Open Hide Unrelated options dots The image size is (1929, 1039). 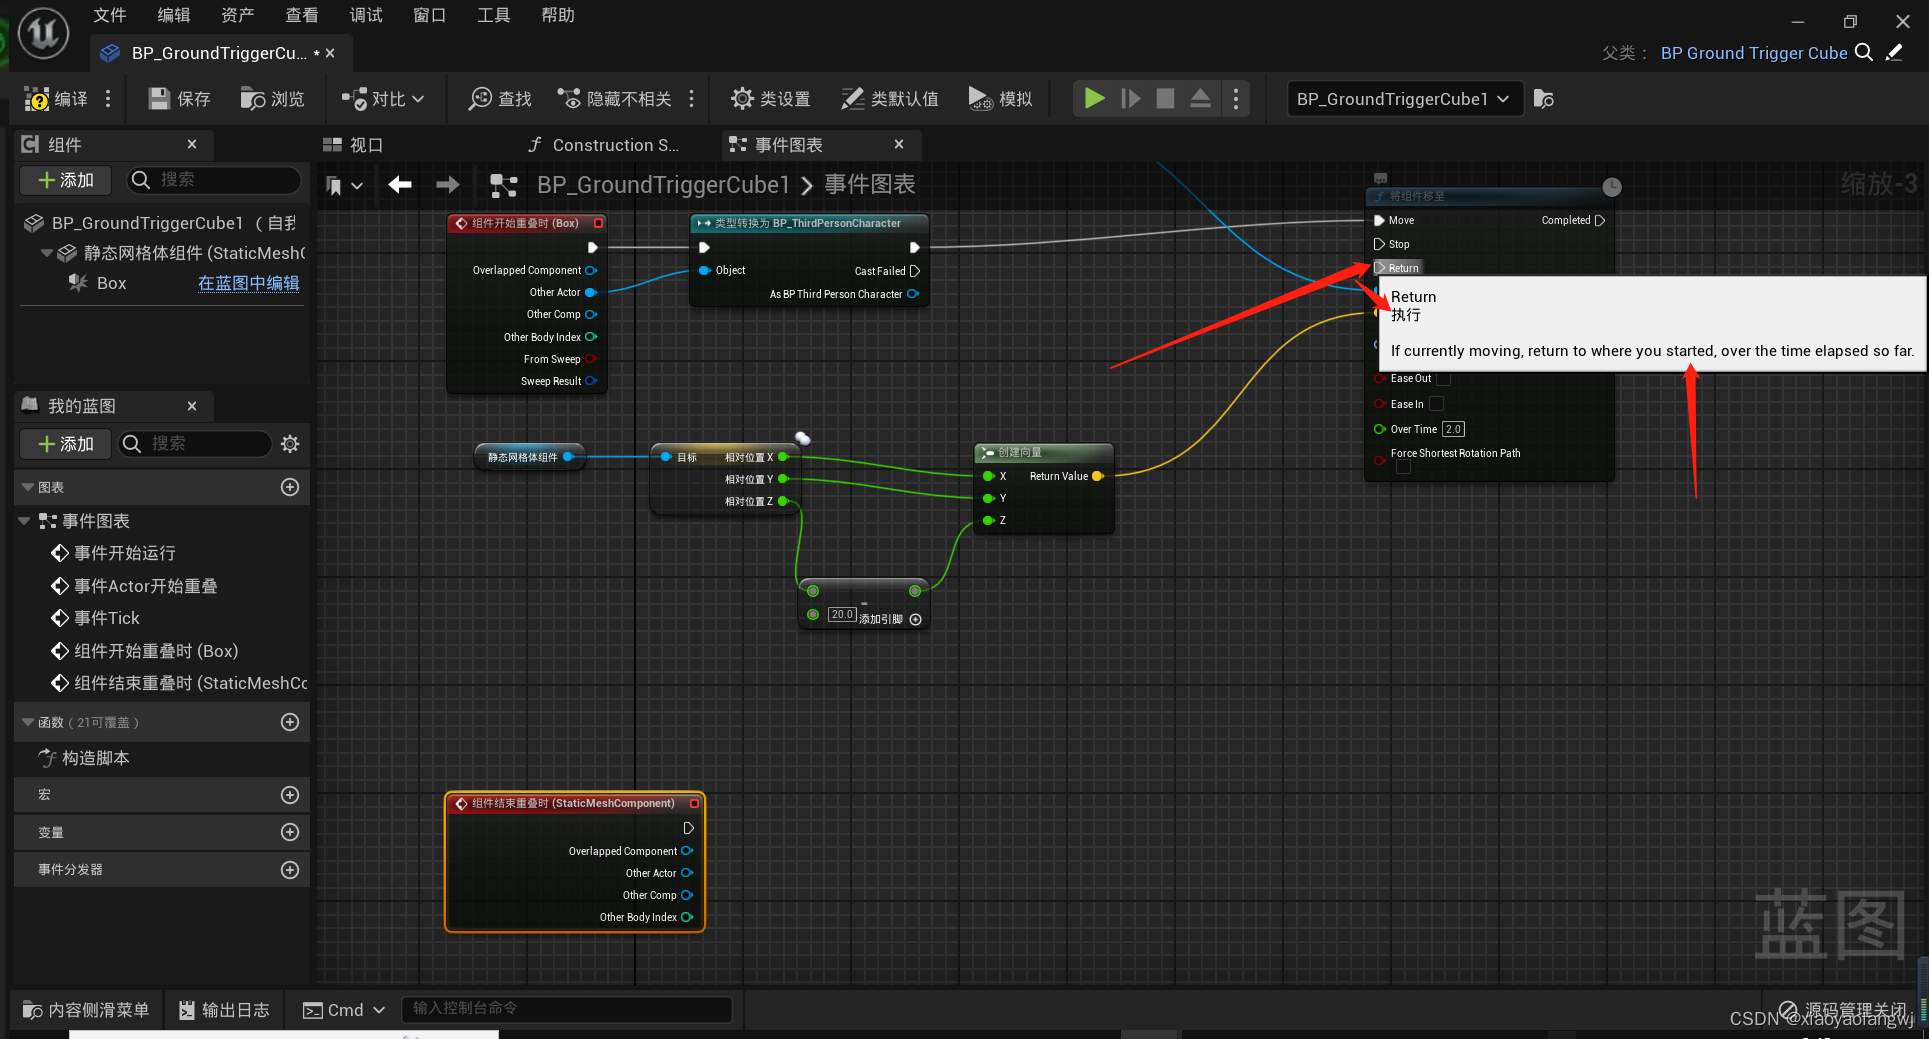(691, 99)
